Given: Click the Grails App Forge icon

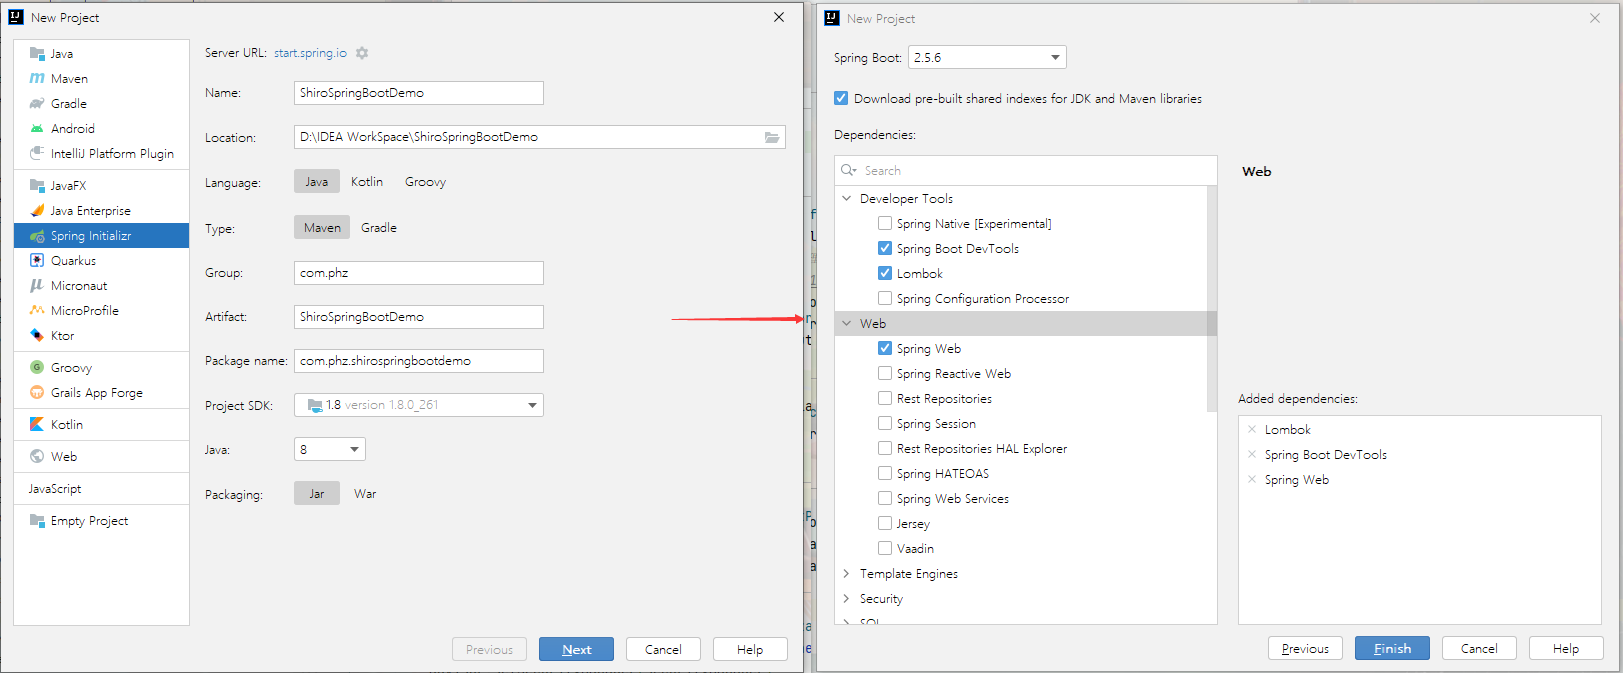Looking at the screenshot, I should pos(37,393).
